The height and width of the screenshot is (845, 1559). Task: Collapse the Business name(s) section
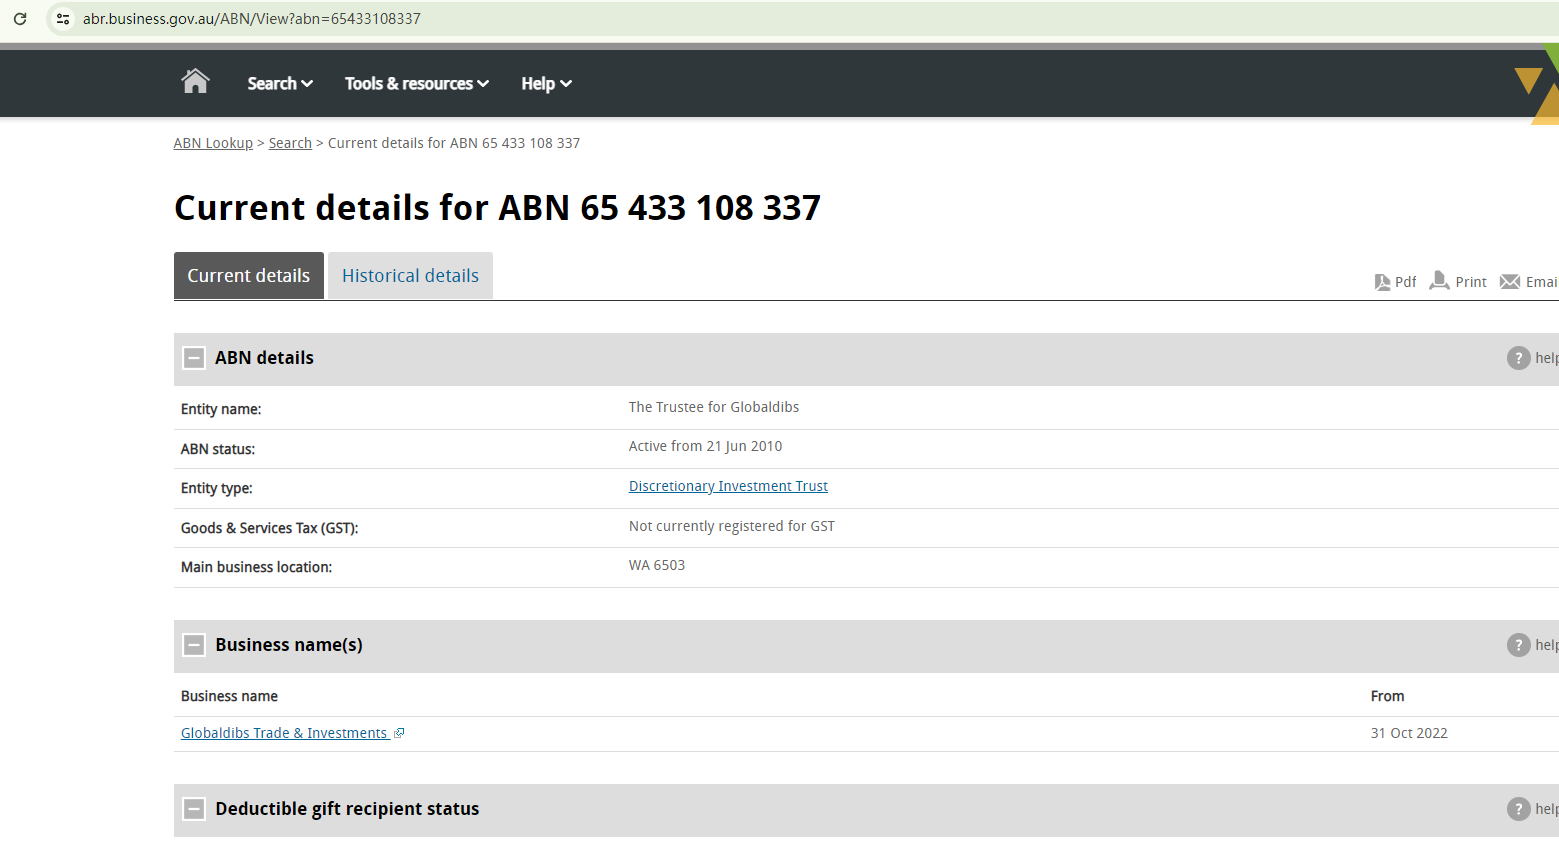click(195, 645)
